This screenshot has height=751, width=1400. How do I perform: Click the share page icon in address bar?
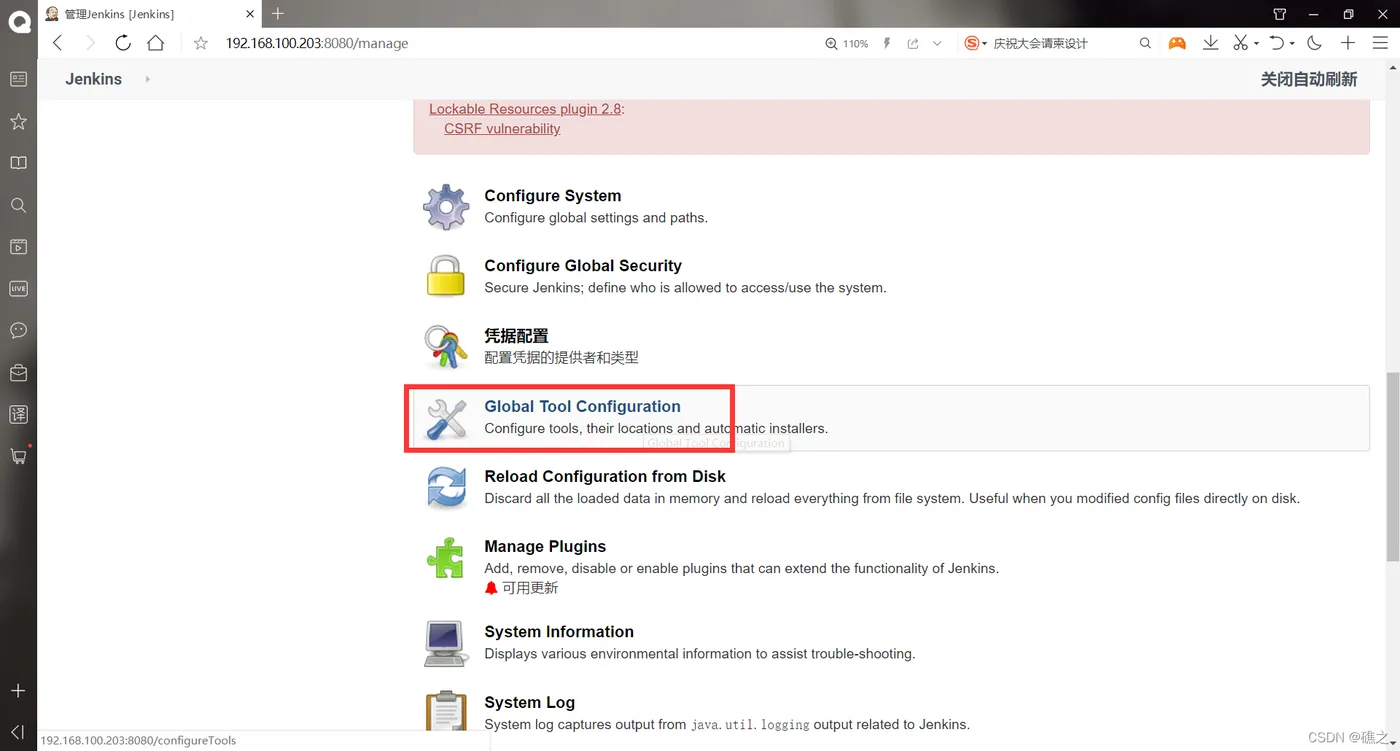click(912, 44)
